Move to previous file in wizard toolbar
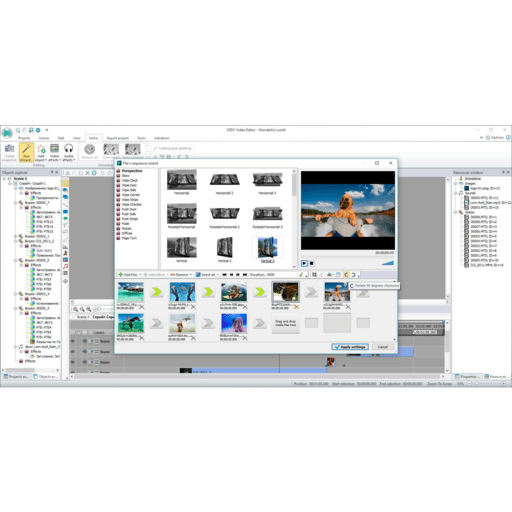512x512 pixels. [x=231, y=275]
